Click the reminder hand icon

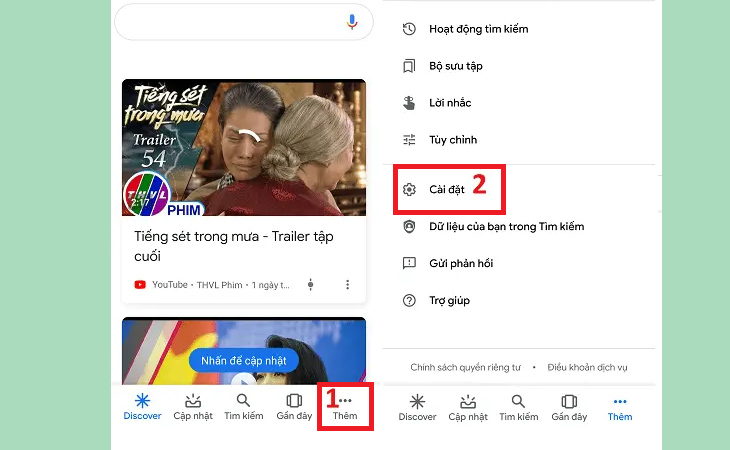409,103
